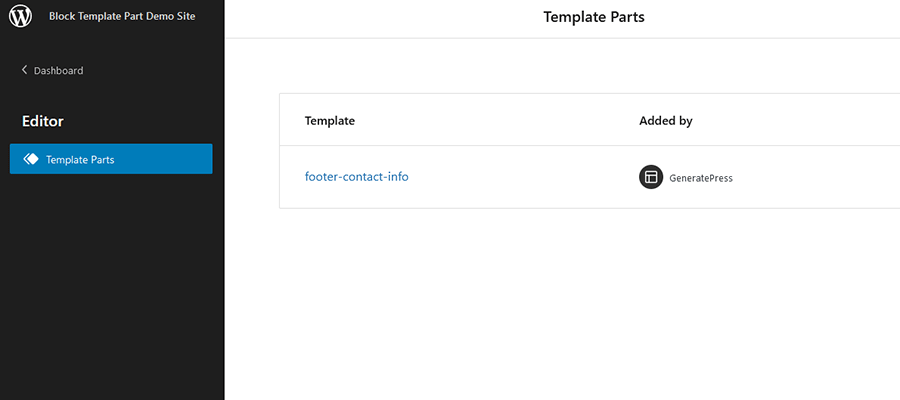Open the footer-contact-info template part
This screenshot has height=400, width=900.
356,177
